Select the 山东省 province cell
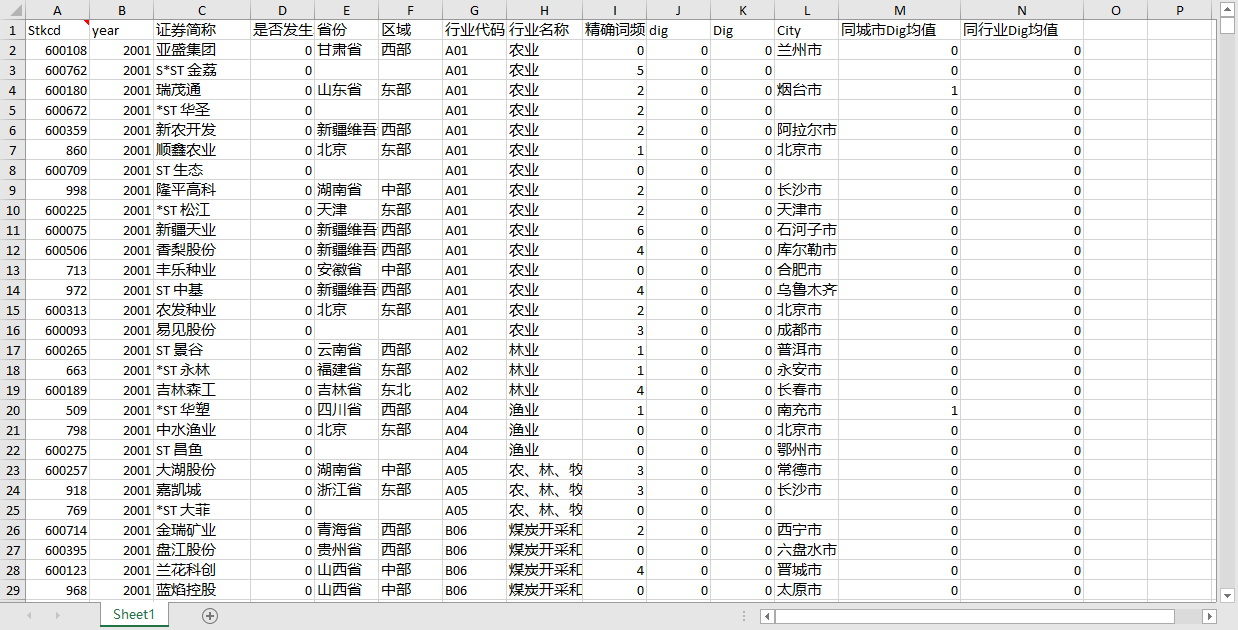The width and height of the screenshot is (1238, 630). [x=346, y=90]
